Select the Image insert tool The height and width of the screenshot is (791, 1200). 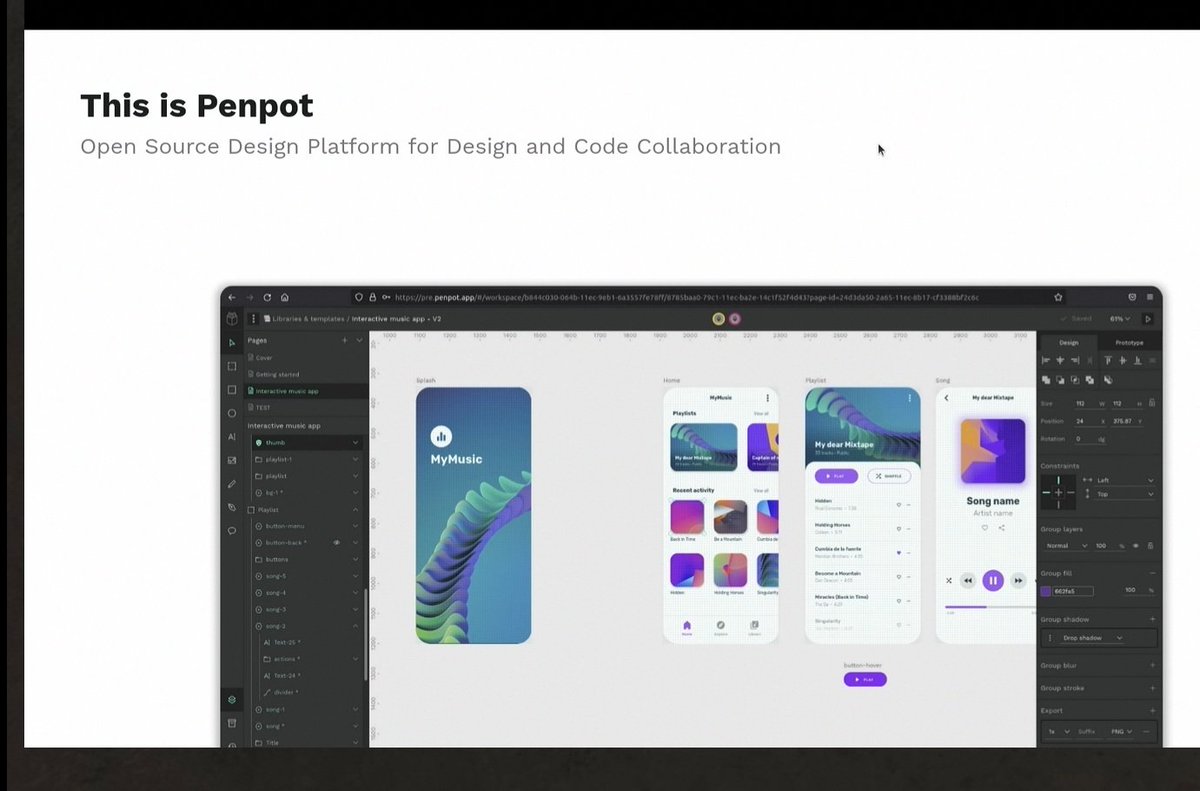click(232, 460)
